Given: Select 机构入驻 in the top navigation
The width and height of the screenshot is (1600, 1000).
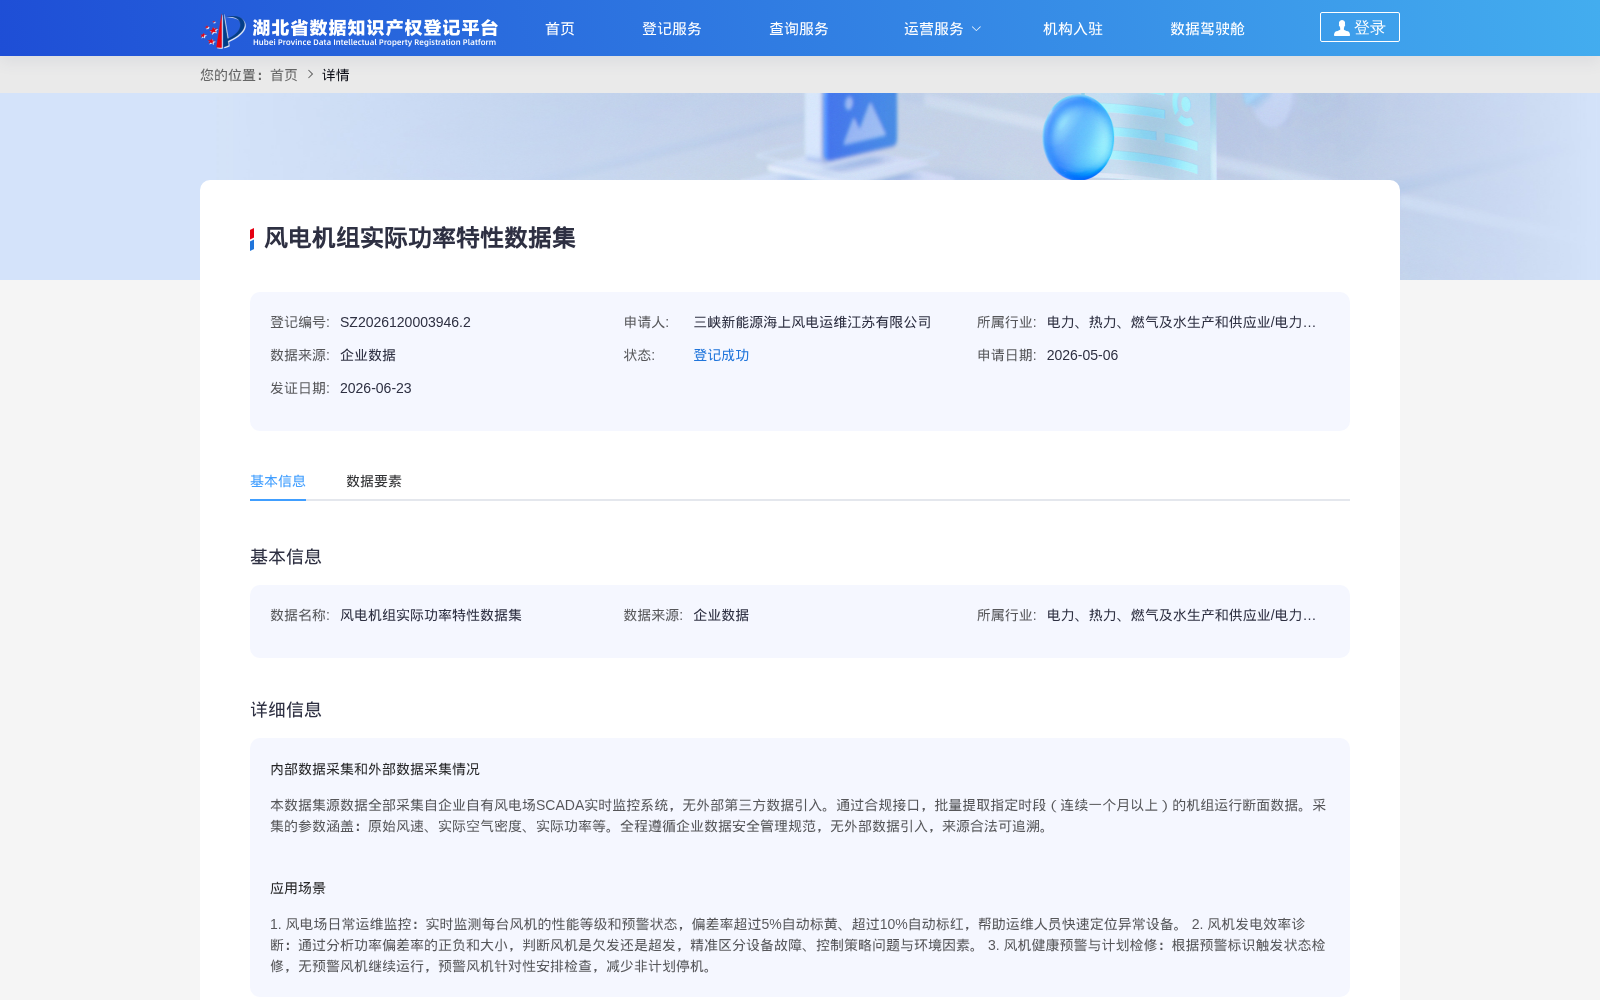Looking at the screenshot, I should tap(1073, 29).
